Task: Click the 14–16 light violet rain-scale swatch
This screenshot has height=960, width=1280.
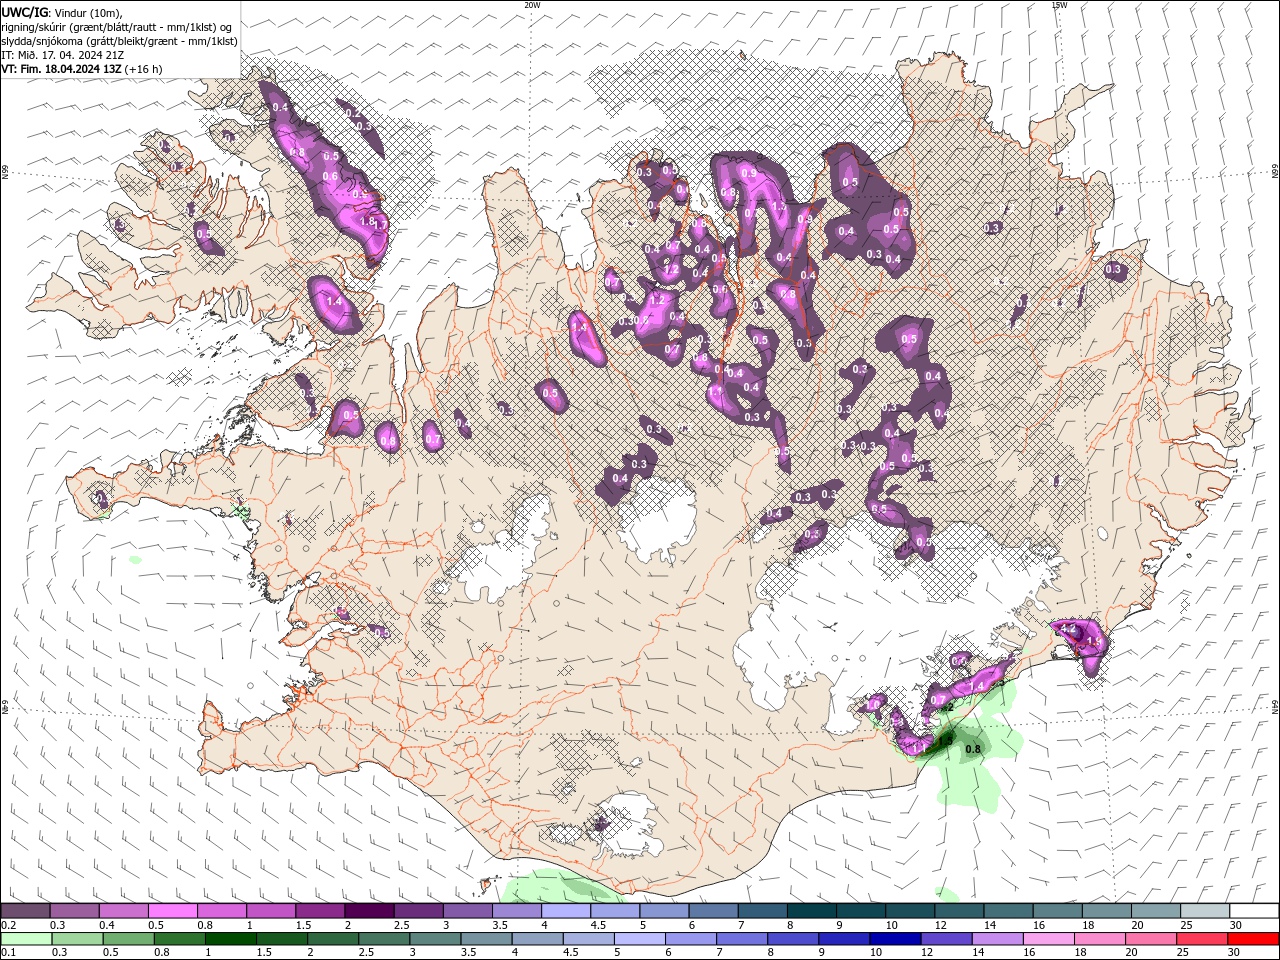Action: pos(997,939)
